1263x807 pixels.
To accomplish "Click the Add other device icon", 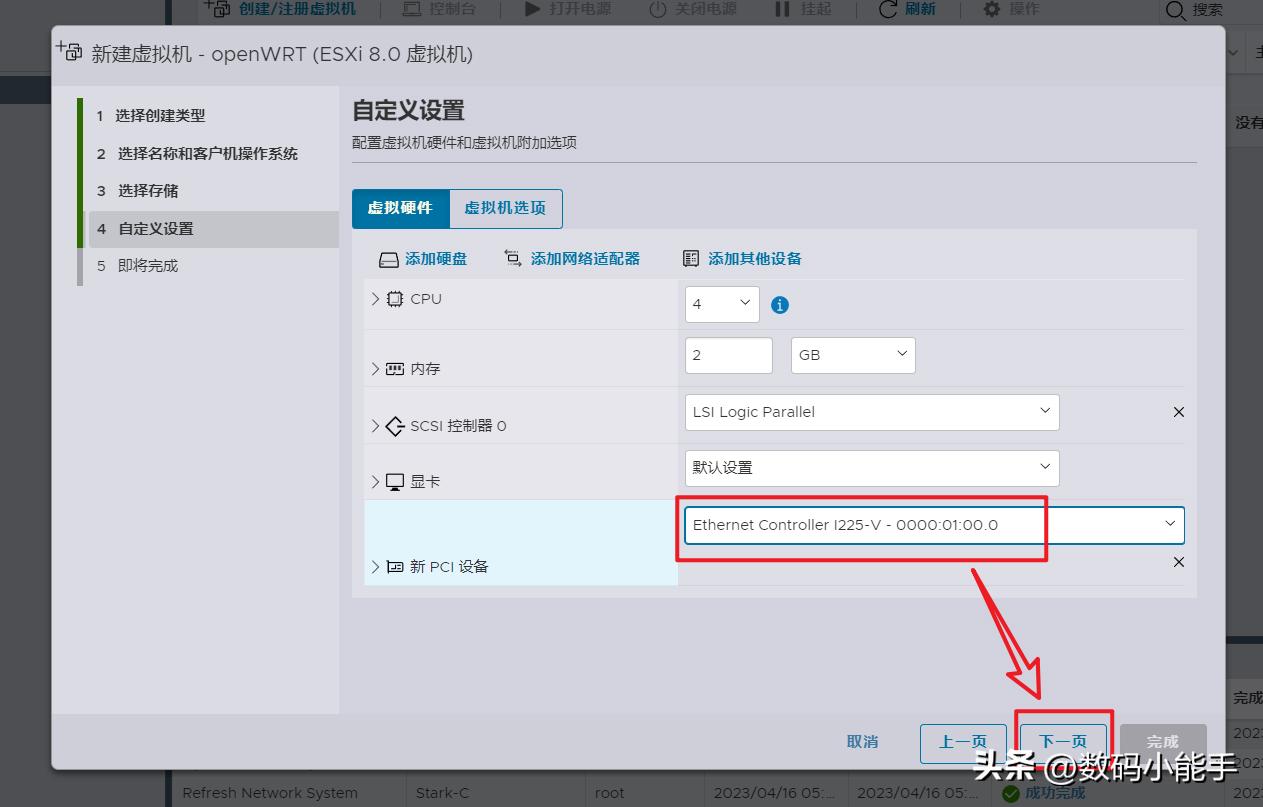I will (x=691, y=259).
